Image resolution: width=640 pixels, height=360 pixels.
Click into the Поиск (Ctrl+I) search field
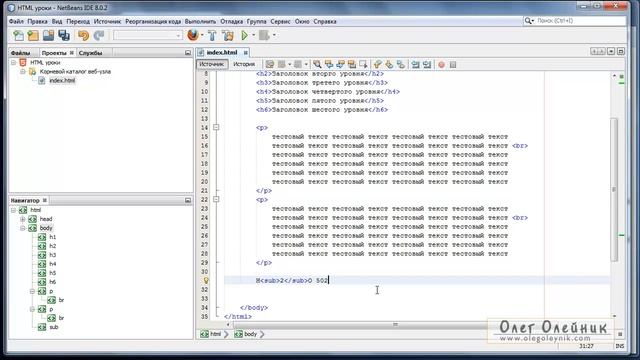(x=580, y=20)
